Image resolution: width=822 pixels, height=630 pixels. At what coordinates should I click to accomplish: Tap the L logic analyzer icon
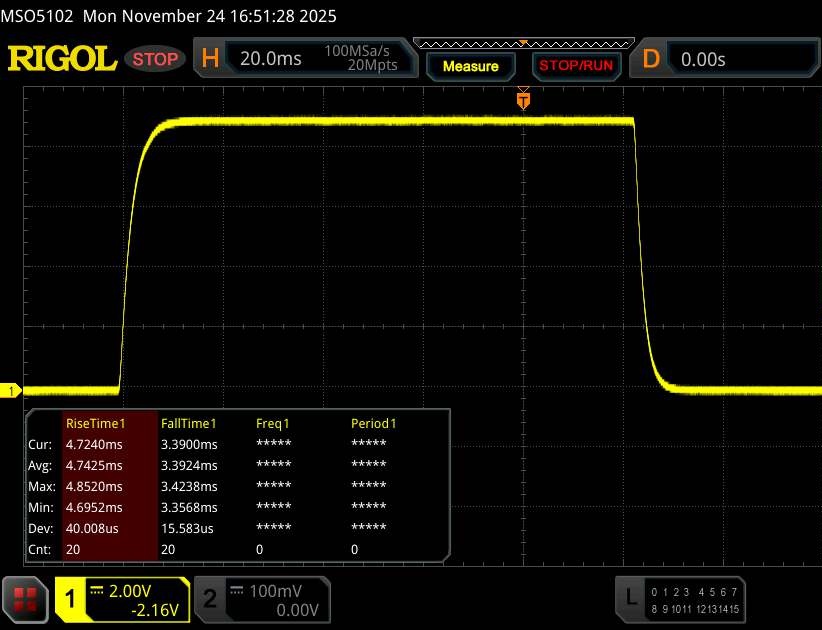[630, 598]
